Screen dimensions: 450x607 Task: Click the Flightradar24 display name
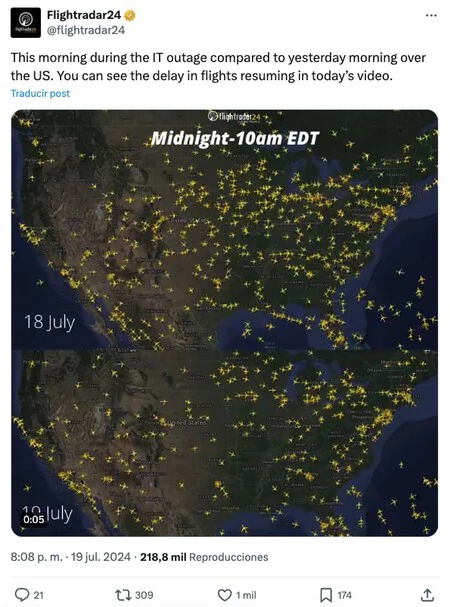tap(84, 15)
